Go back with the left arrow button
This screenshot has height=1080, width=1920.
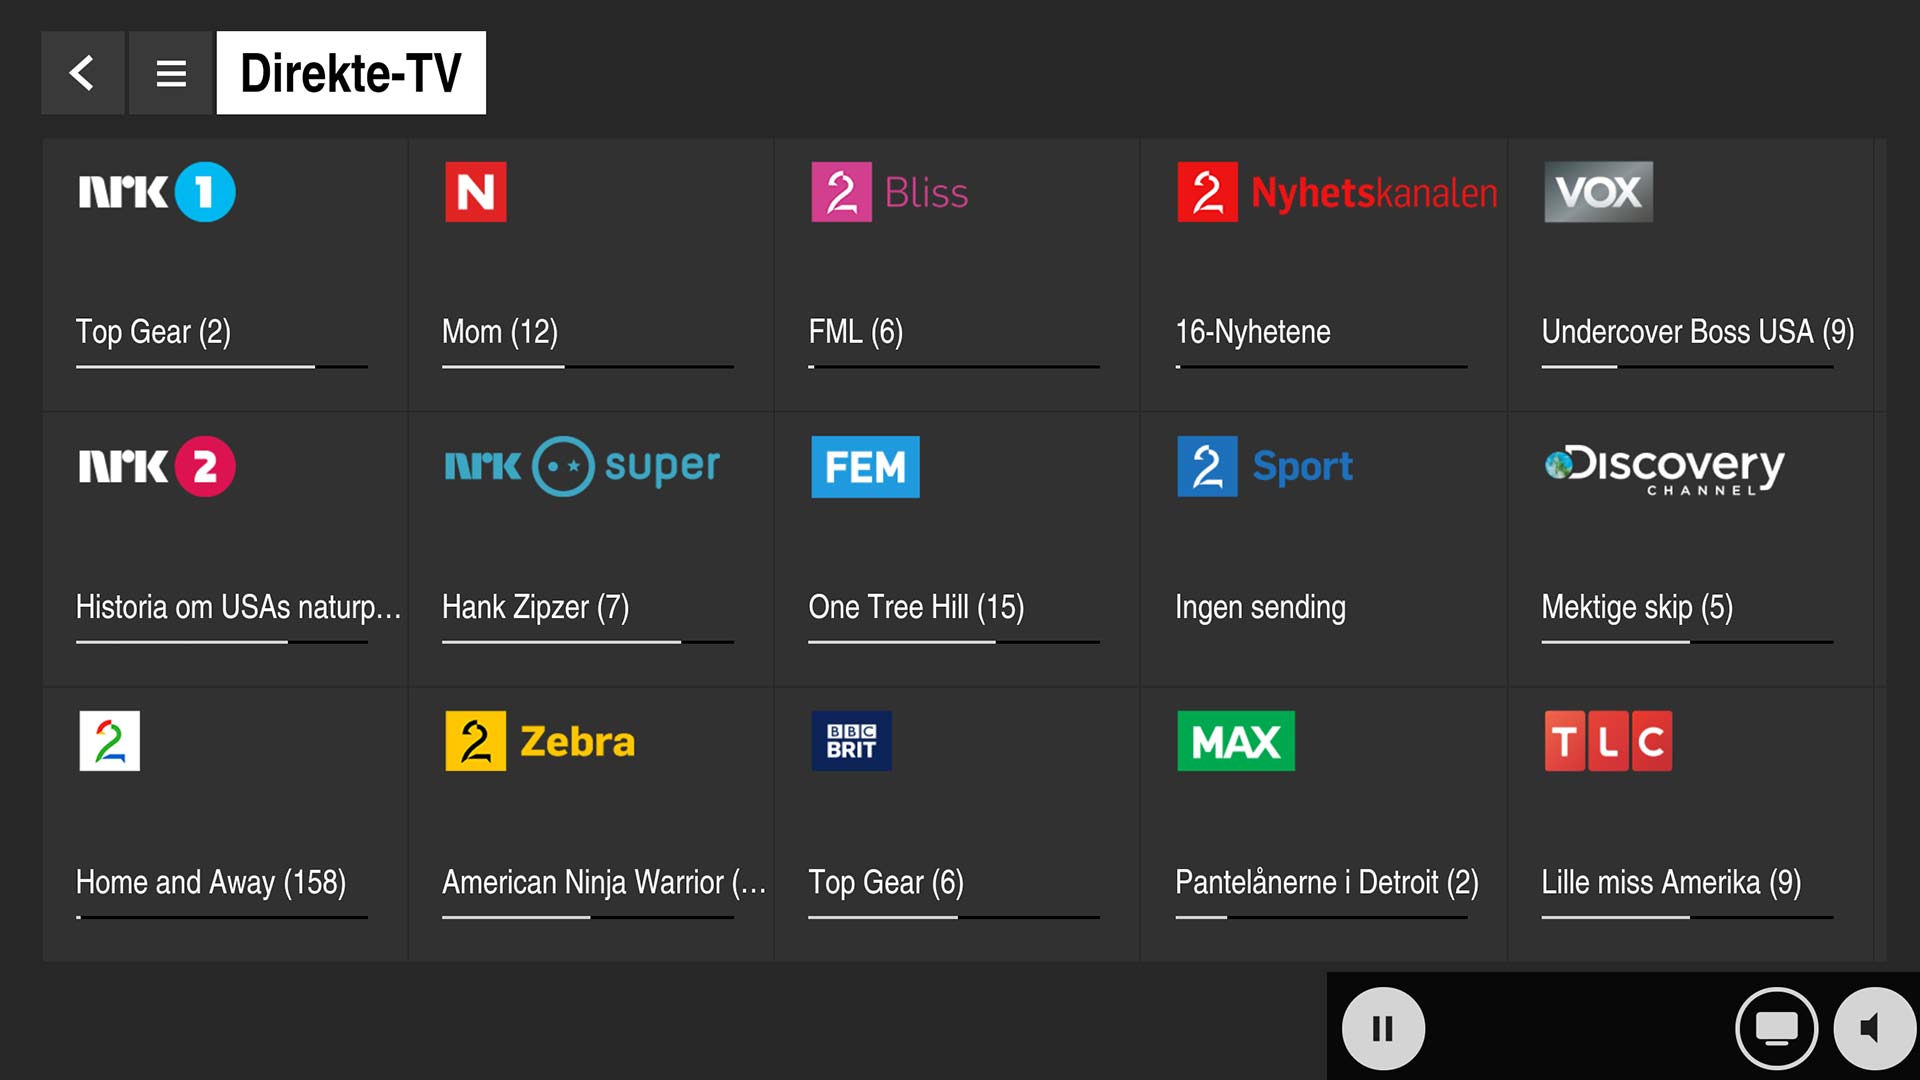click(83, 73)
